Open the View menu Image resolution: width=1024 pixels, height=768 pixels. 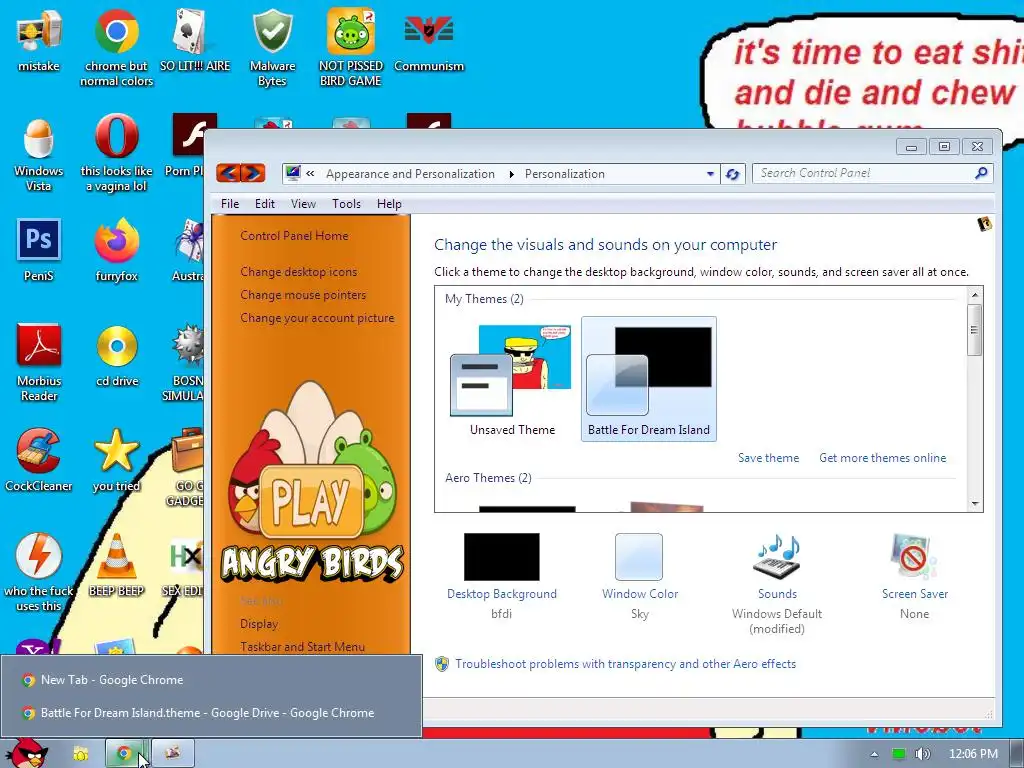[x=303, y=204]
